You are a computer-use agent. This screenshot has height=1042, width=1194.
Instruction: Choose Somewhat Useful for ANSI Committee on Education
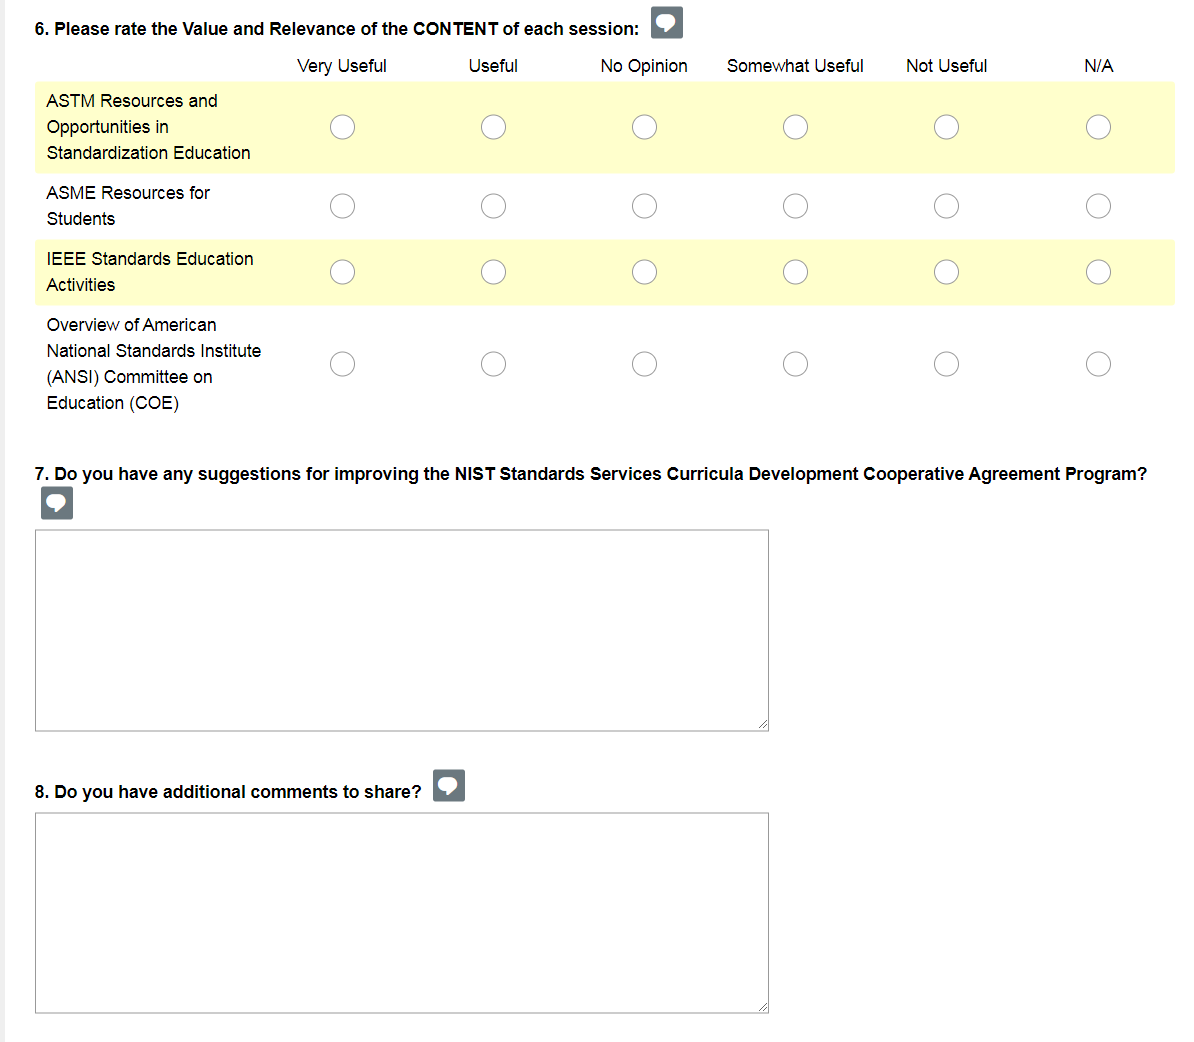[x=795, y=364]
